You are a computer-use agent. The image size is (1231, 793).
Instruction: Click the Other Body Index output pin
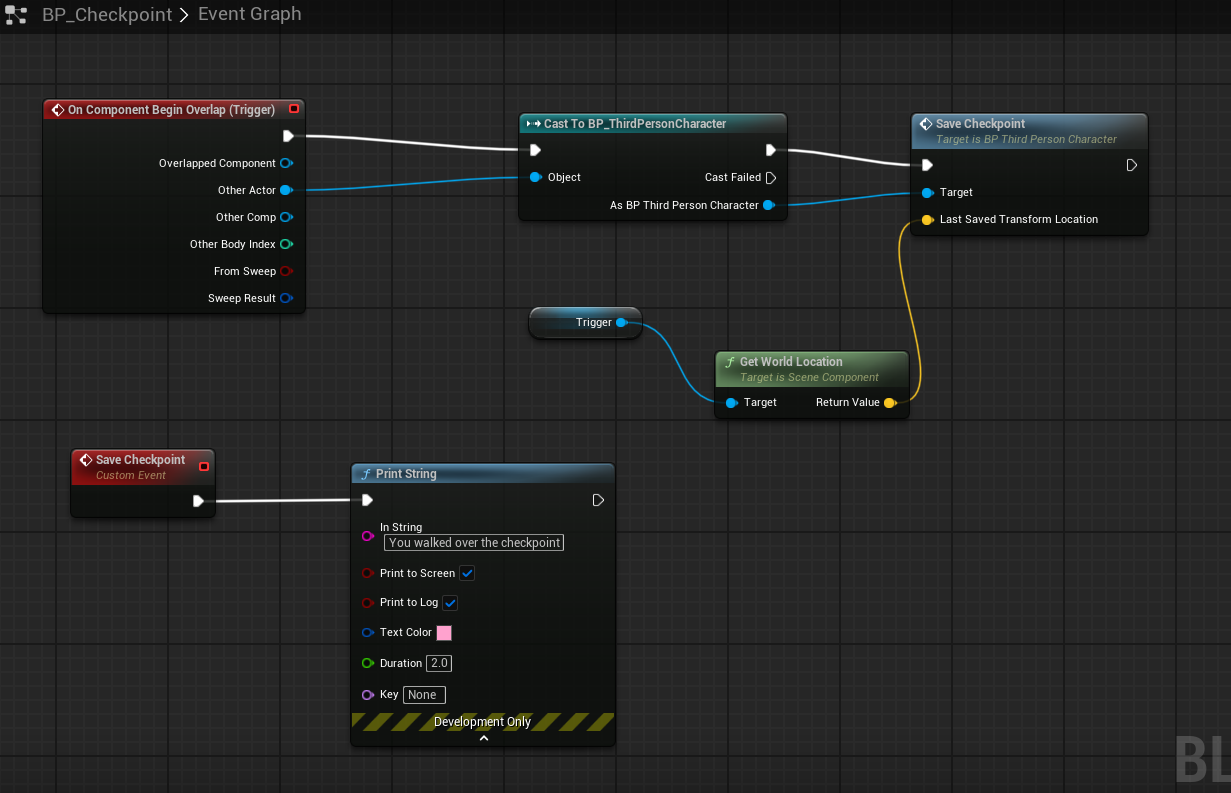tap(286, 244)
